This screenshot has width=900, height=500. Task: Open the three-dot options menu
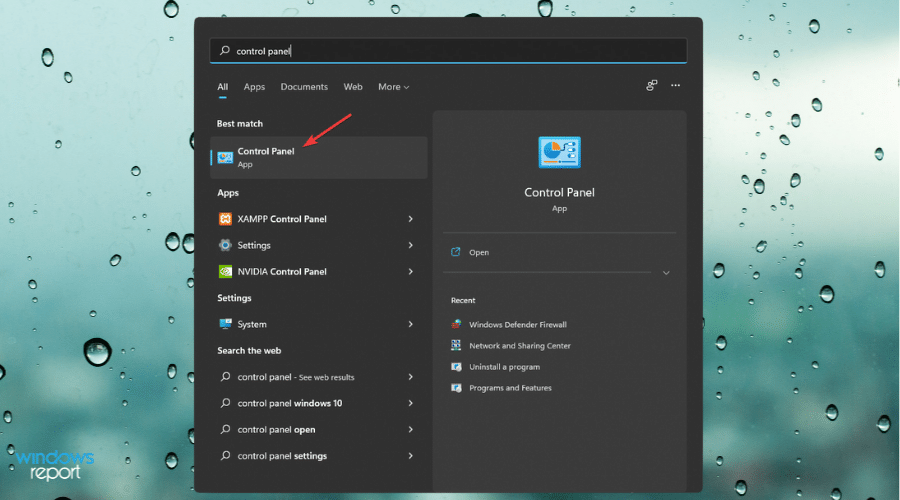(676, 86)
